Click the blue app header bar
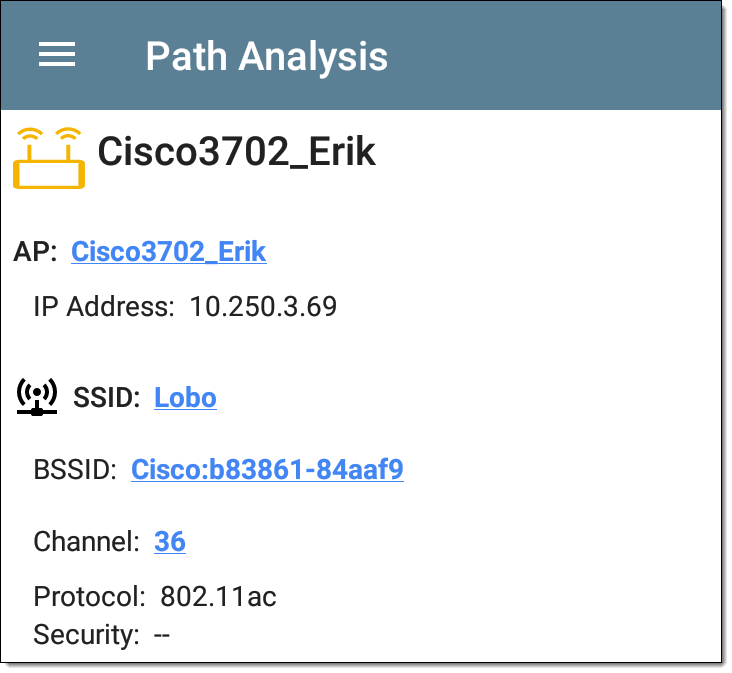Screen dimensions: 732x673 click(361, 56)
